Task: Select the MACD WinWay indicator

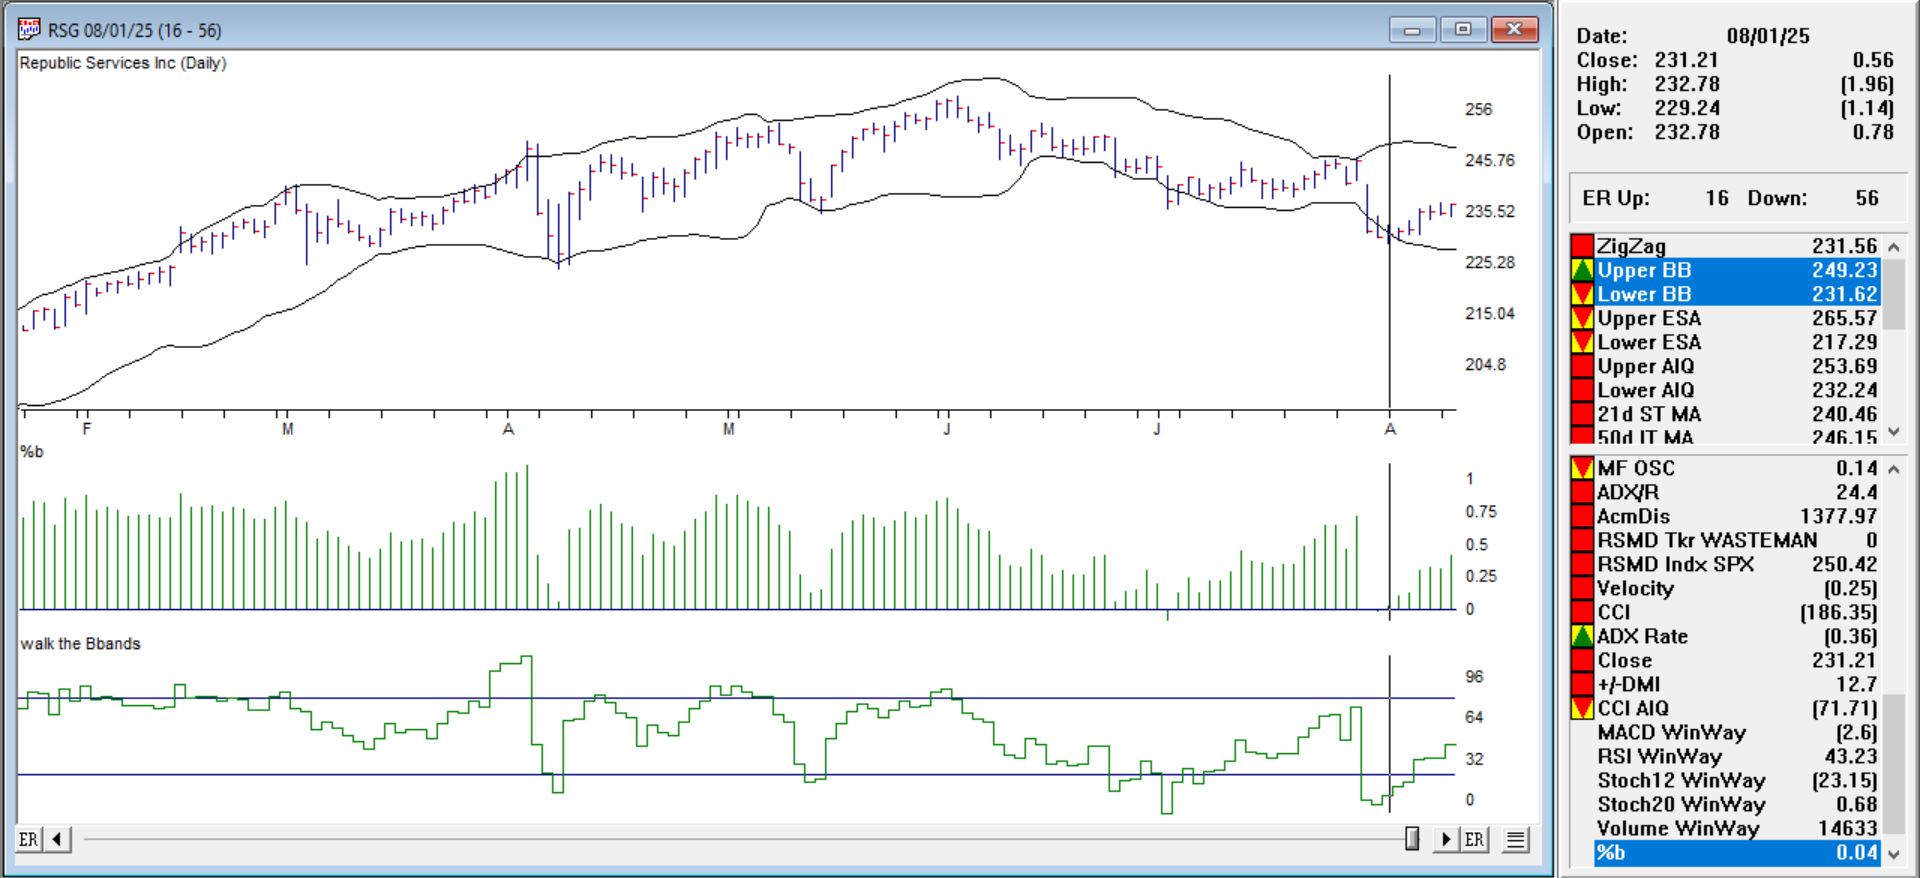Action: pyautogui.click(x=1736, y=732)
